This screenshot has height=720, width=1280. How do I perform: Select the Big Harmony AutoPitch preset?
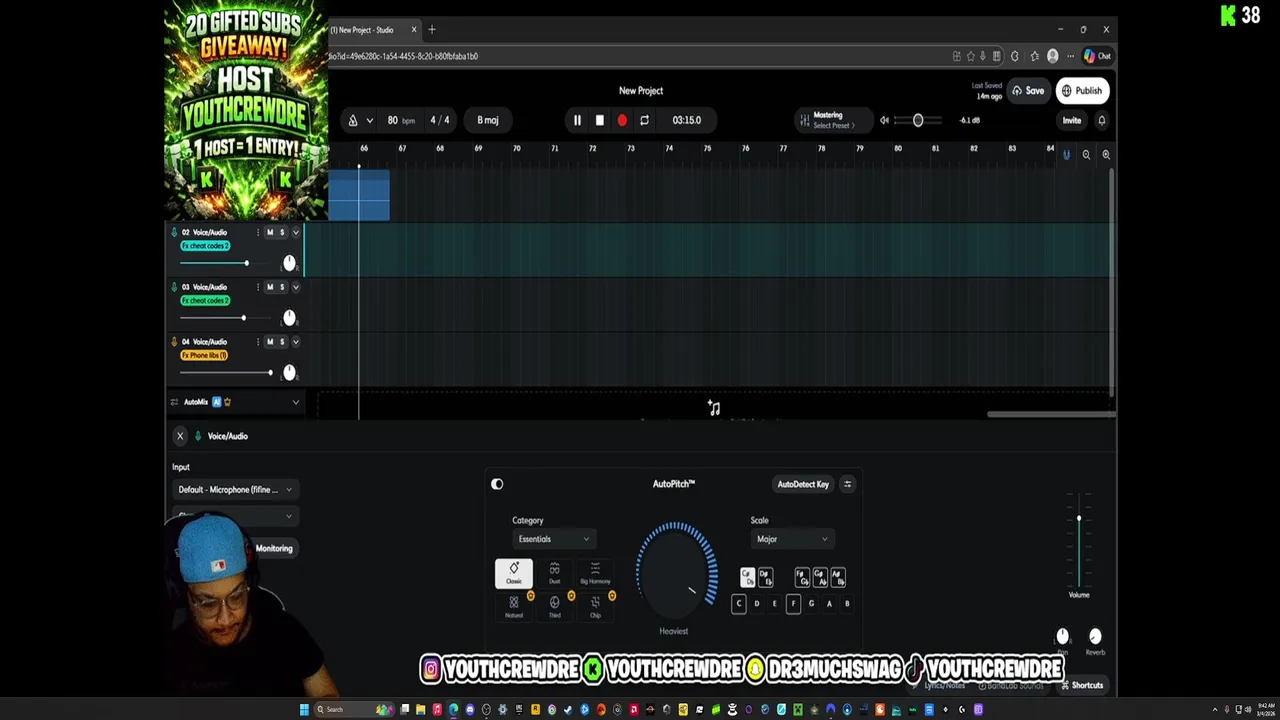pyautogui.click(x=595, y=573)
